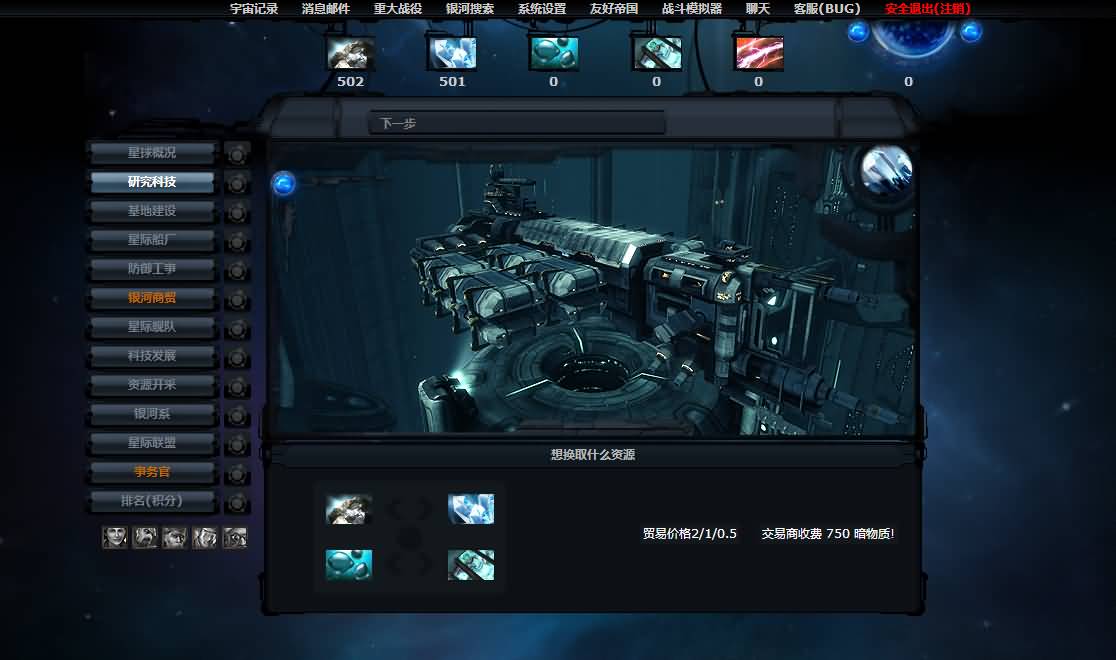
Task: Open 科技发展 in the sidebar
Action: coord(152,355)
